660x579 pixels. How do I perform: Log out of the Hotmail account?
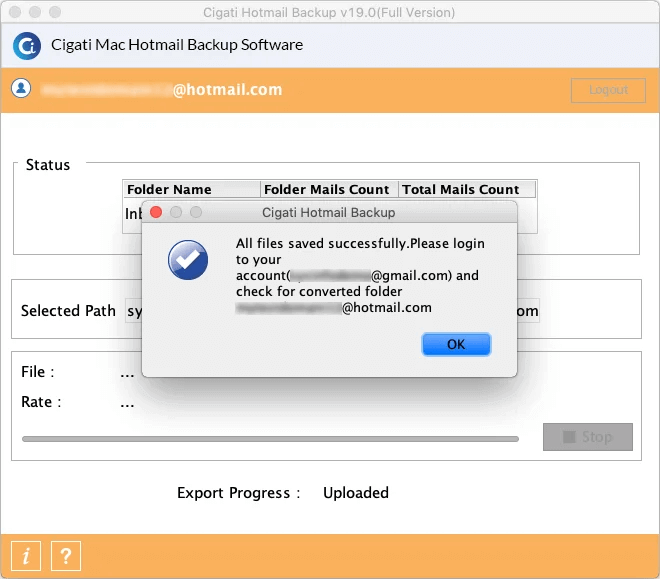pyautogui.click(x=608, y=90)
